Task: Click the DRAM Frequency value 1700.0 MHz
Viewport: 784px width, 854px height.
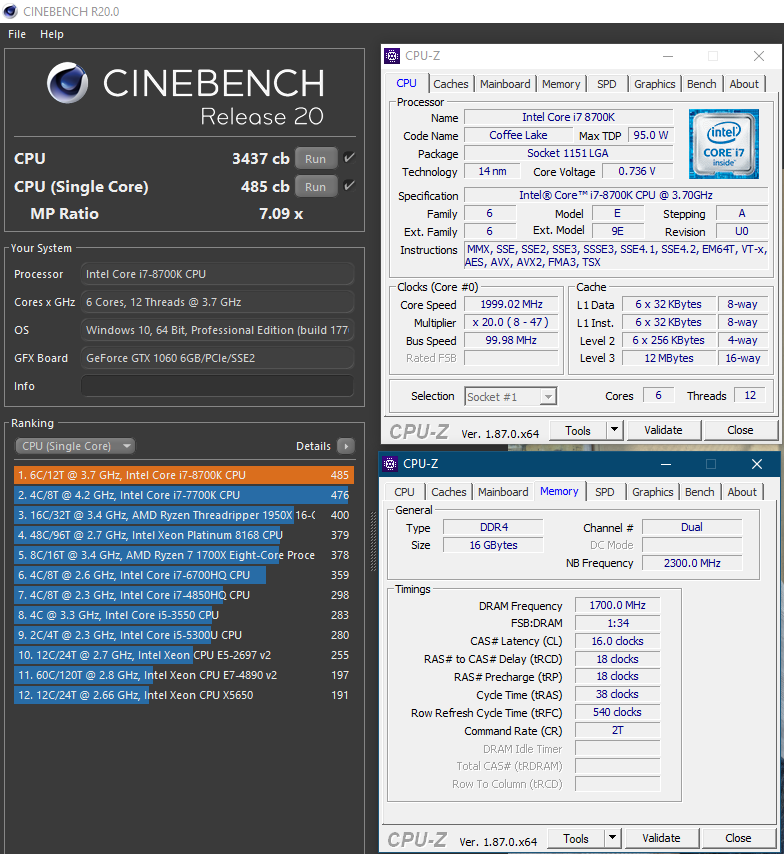Action: [617, 605]
